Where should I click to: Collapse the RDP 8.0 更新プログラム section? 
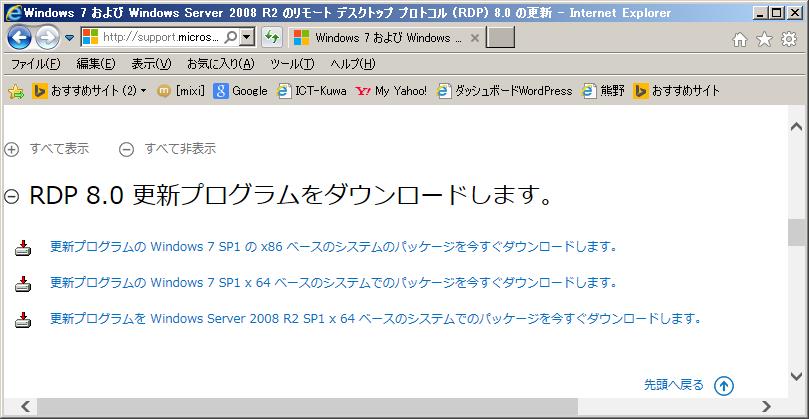pyautogui.click(x=11, y=196)
